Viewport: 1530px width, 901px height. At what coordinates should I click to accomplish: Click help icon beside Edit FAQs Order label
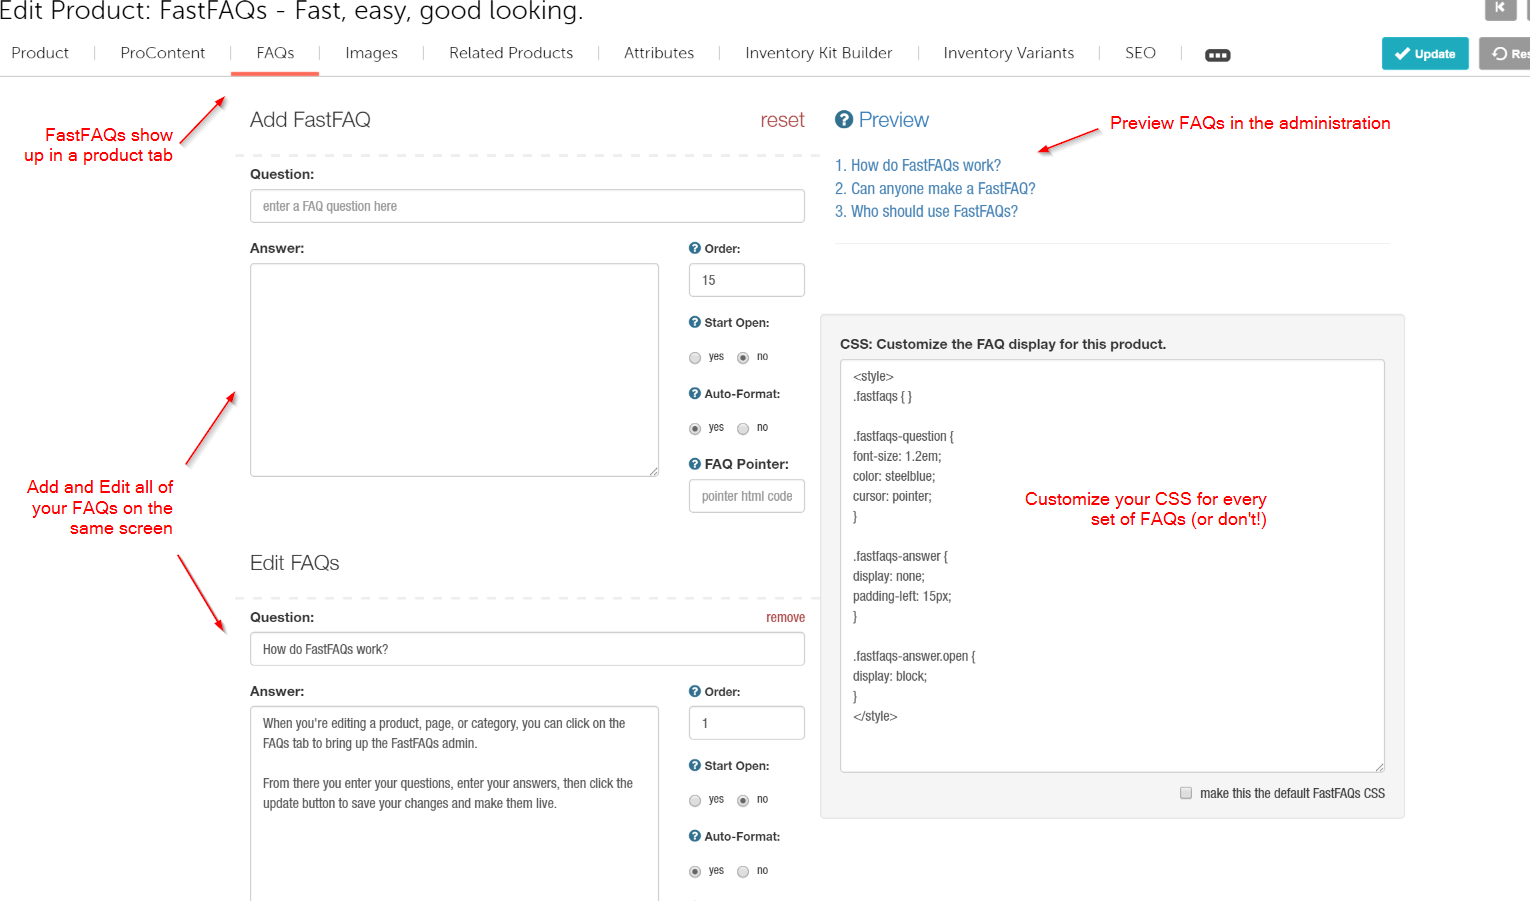(695, 691)
